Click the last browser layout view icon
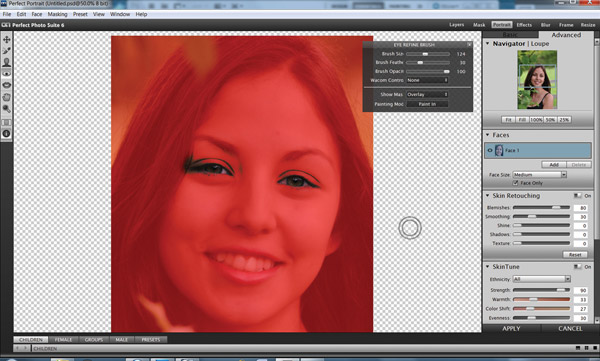Image resolution: width=600 pixels, height=361 pixels. point(595,348)
